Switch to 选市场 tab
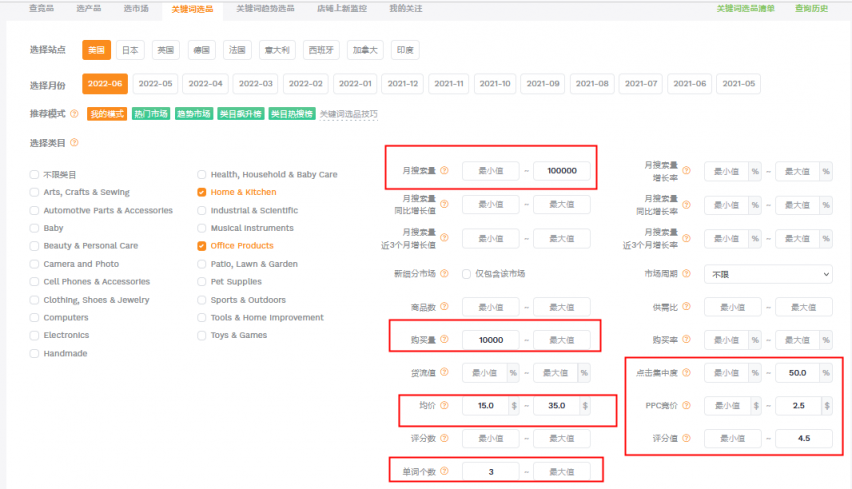 [x=136, y=8]
